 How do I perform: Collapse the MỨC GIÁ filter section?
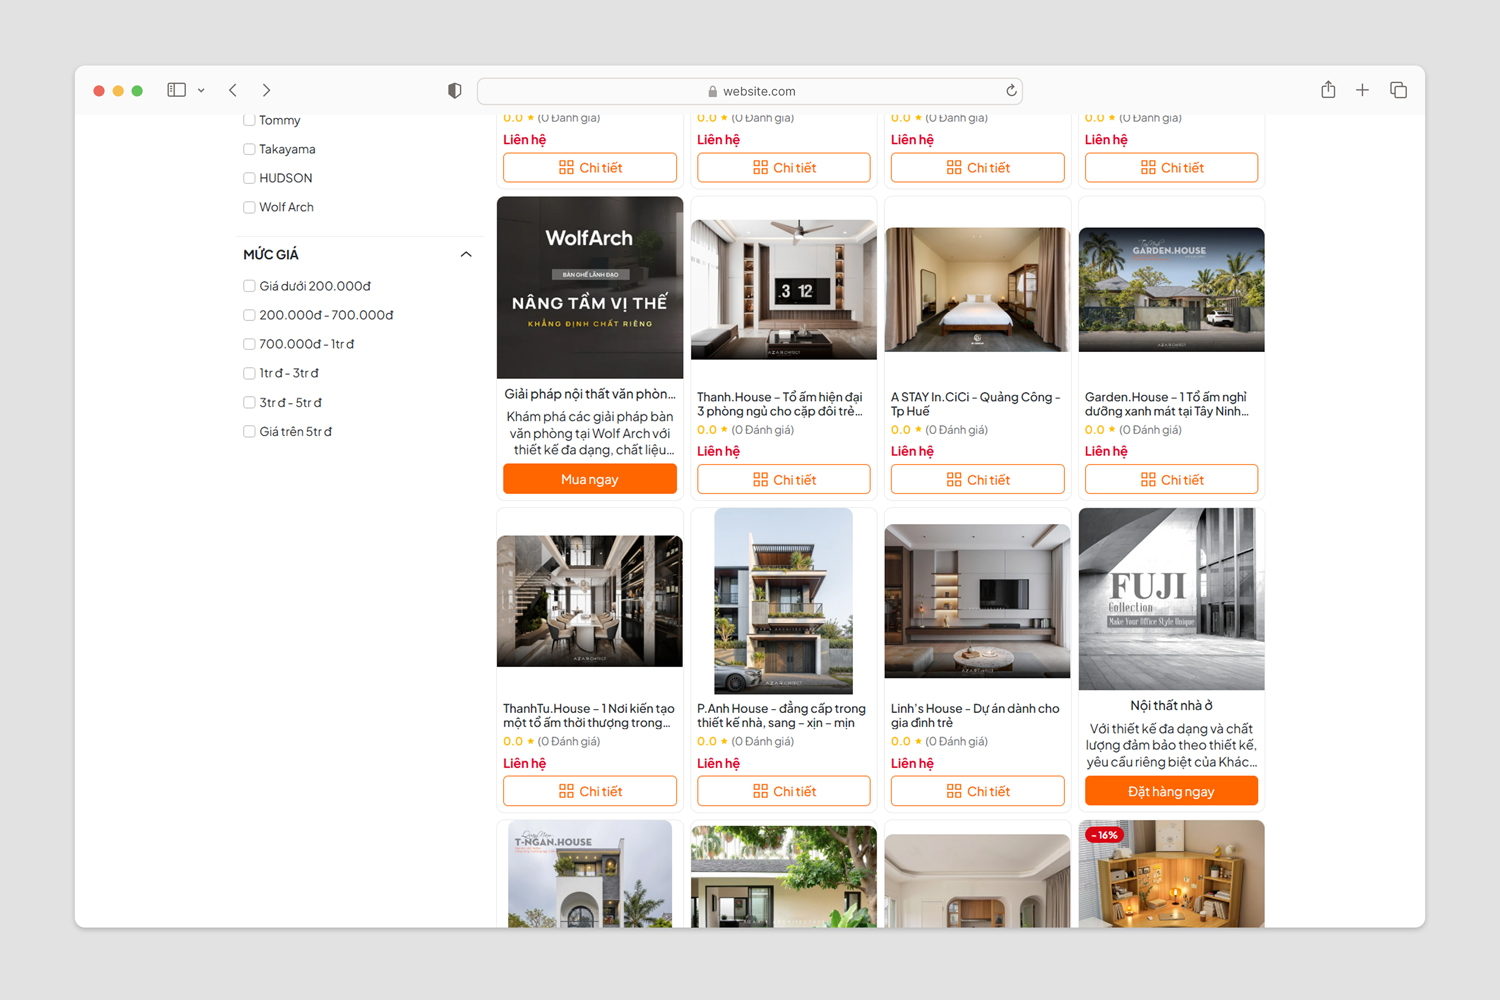coord(466,254)
